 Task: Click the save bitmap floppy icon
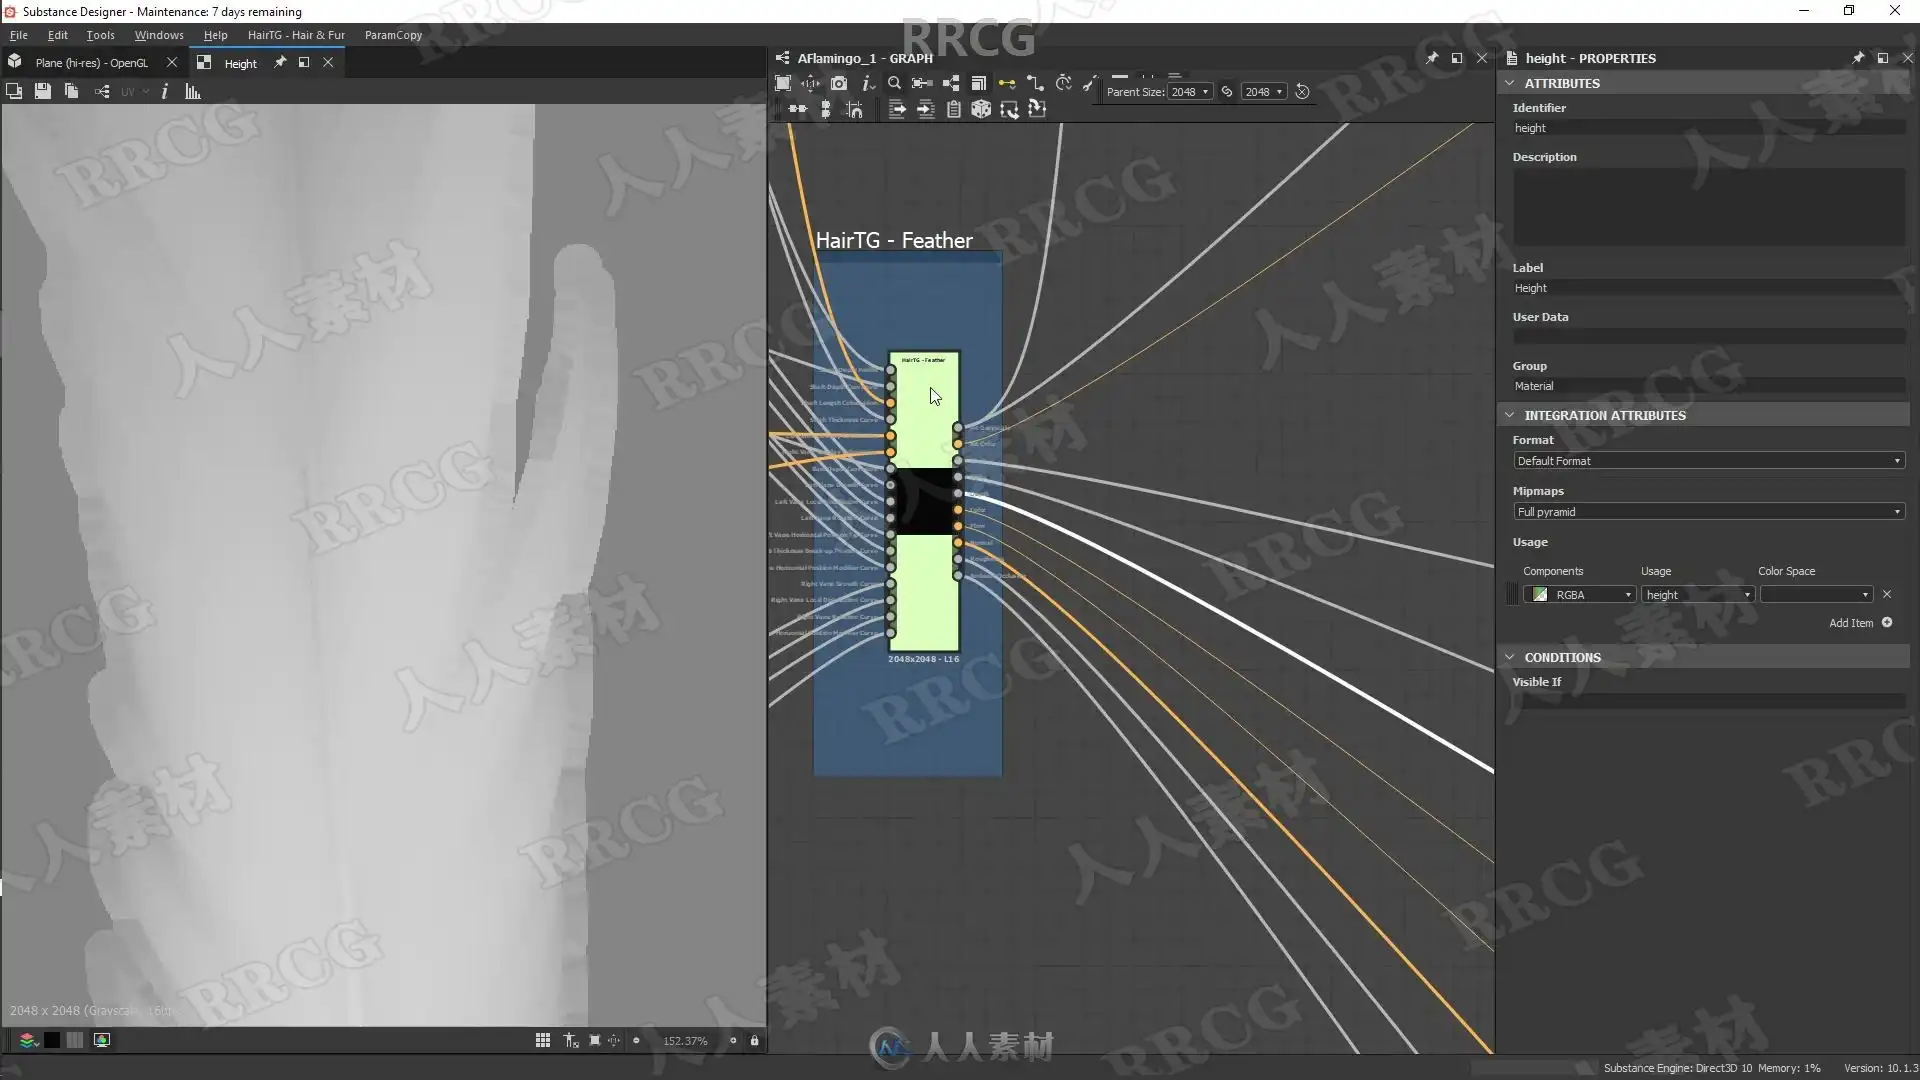tap(42, 91)
